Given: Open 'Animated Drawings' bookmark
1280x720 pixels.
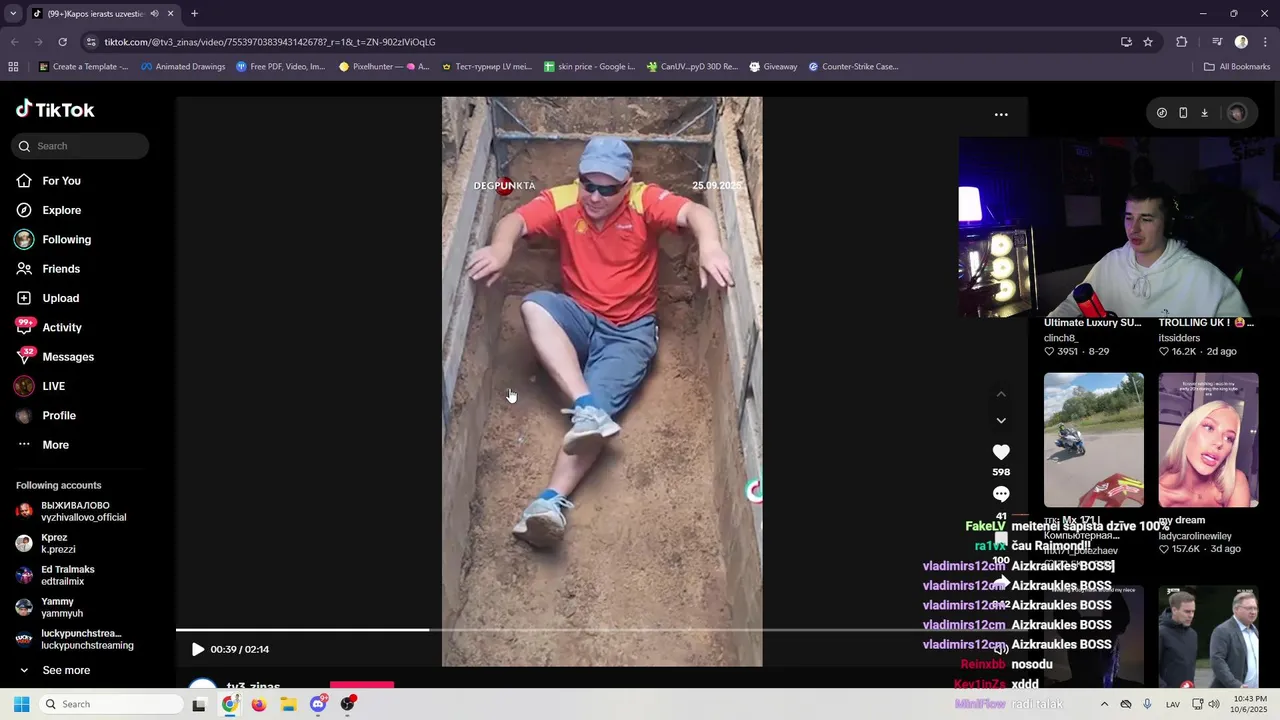Looking at the screenshot, I should click(x=183, y=67).
